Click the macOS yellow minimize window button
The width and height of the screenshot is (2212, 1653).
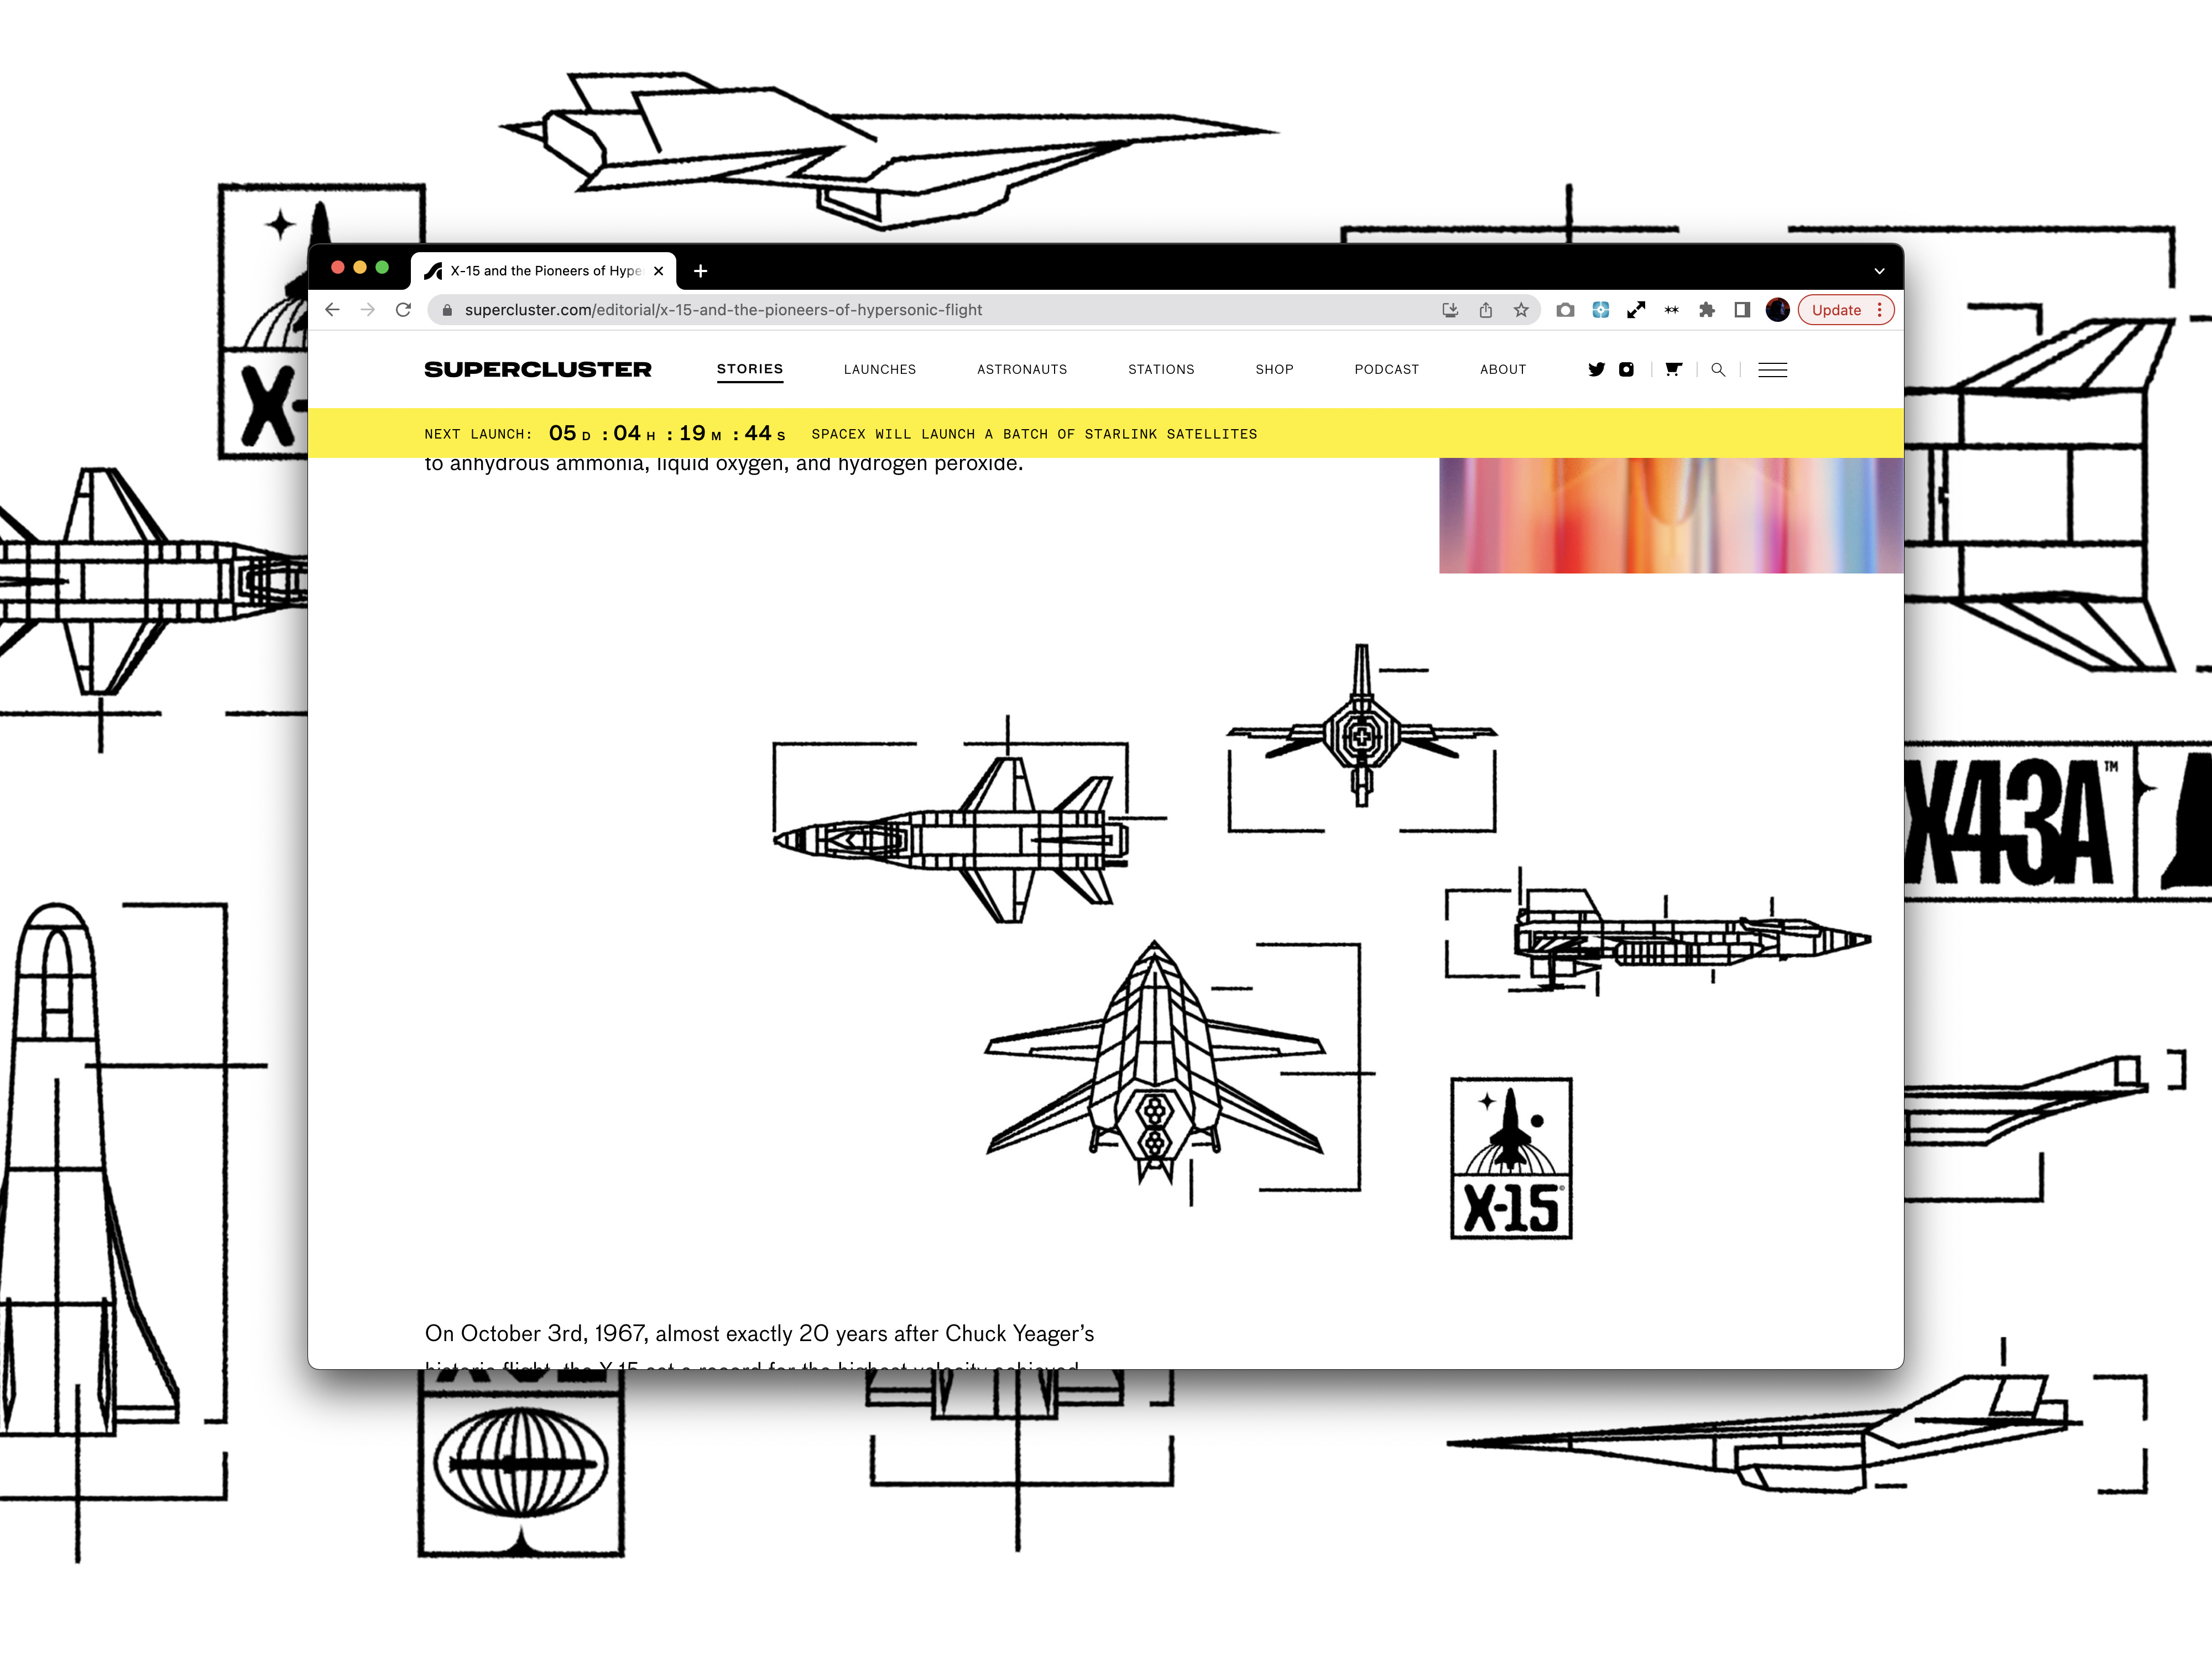[x=360, y=267]
